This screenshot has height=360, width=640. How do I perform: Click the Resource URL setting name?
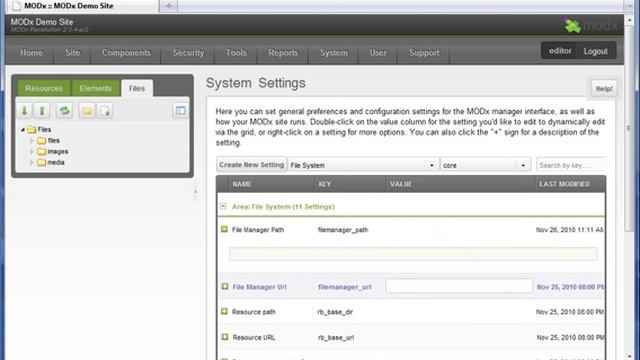(254, 338)
